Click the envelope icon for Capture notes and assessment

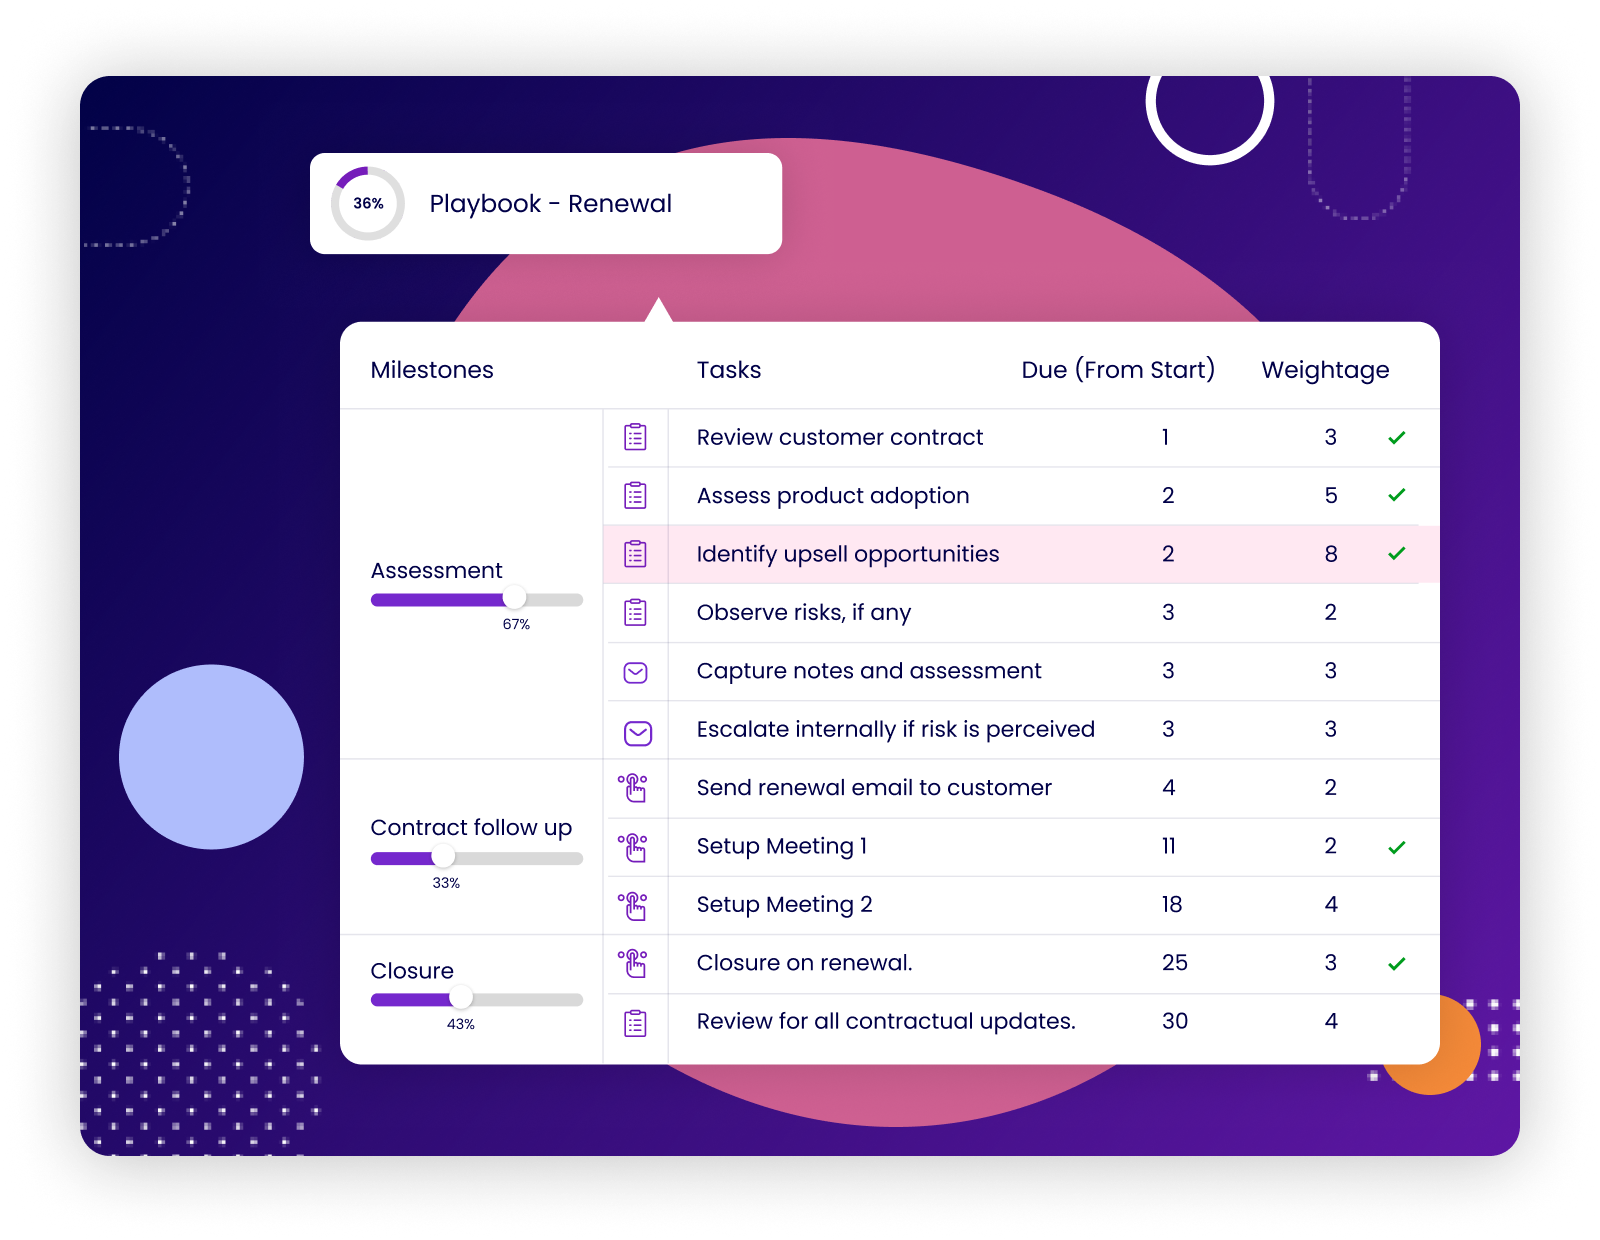point(634,671)
